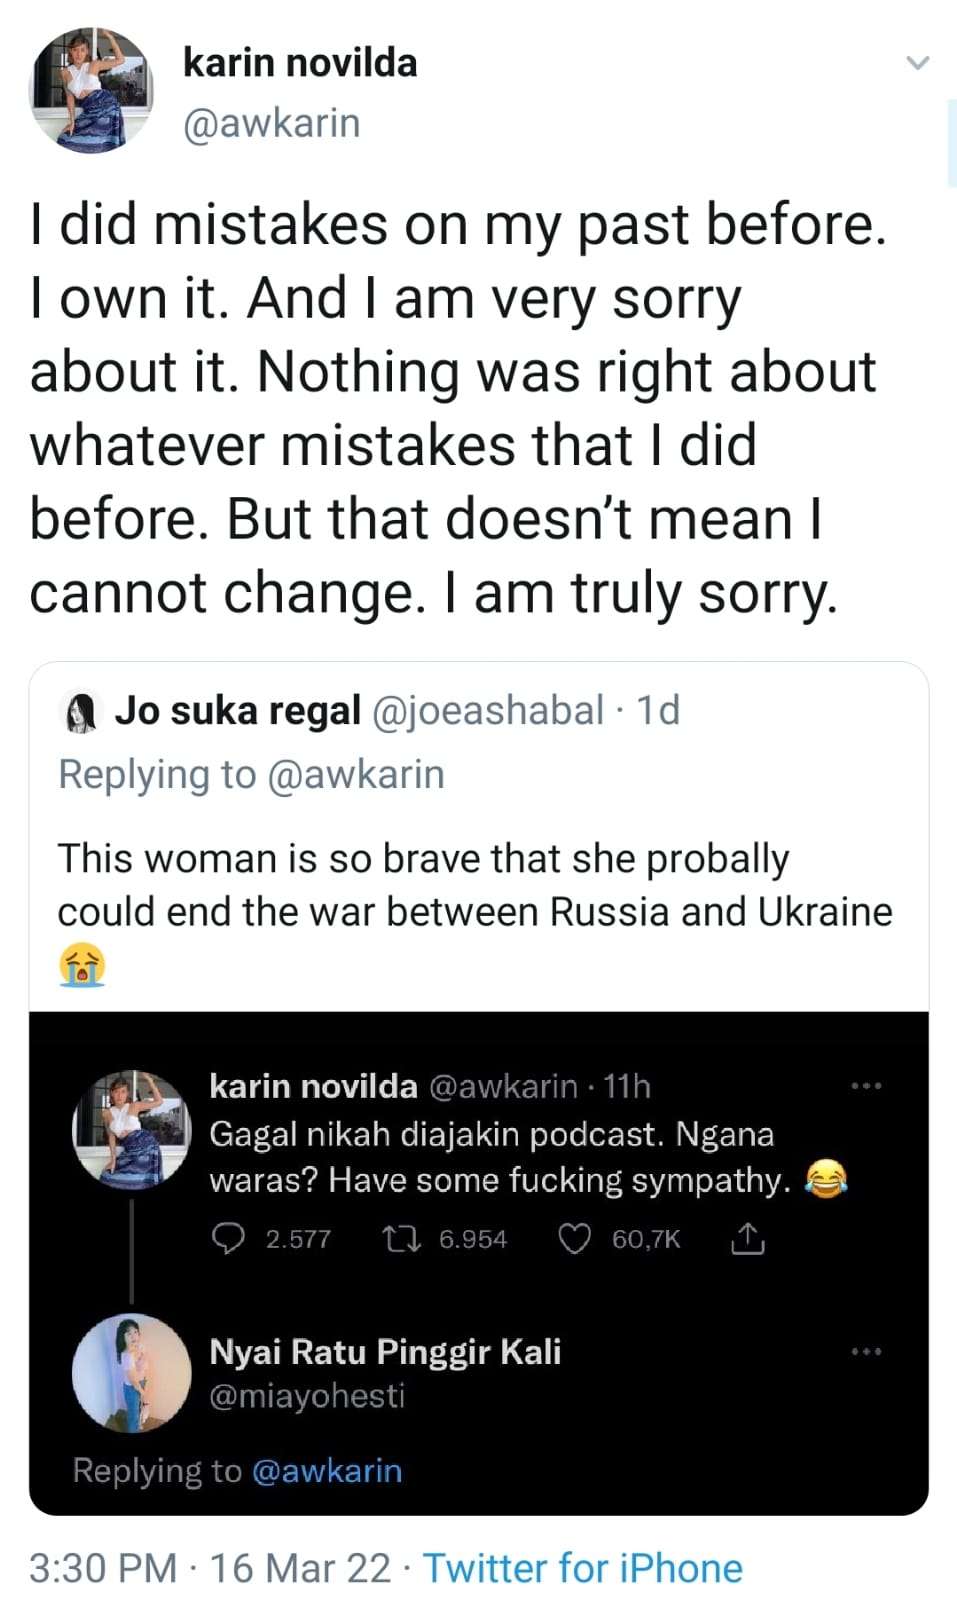Open Jo suka regal's small avatar
Screen dimensions: 957x1600
81,712
